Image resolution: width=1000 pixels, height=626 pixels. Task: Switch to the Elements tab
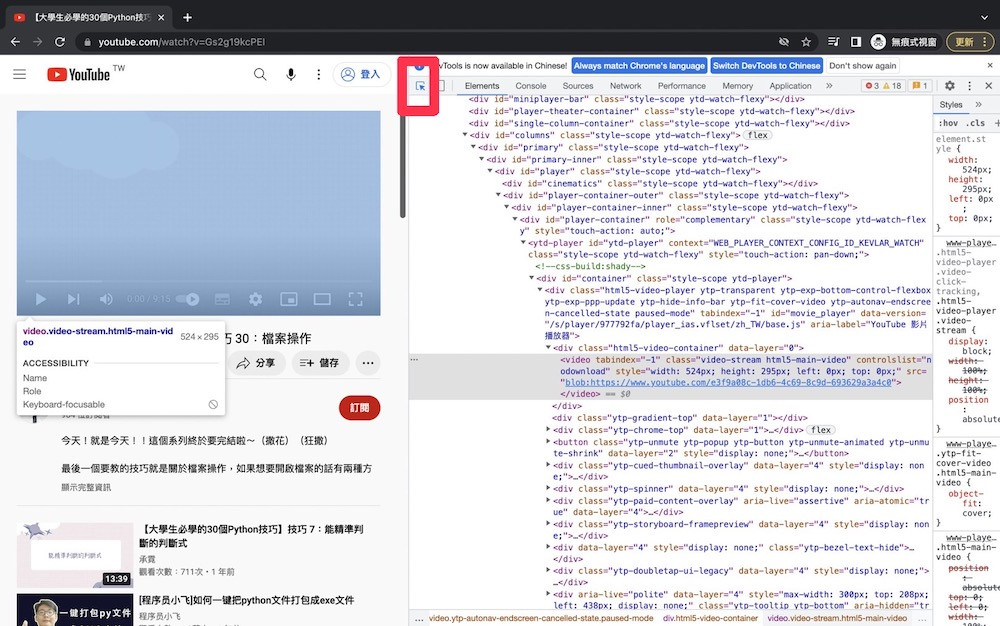point(482,85)
